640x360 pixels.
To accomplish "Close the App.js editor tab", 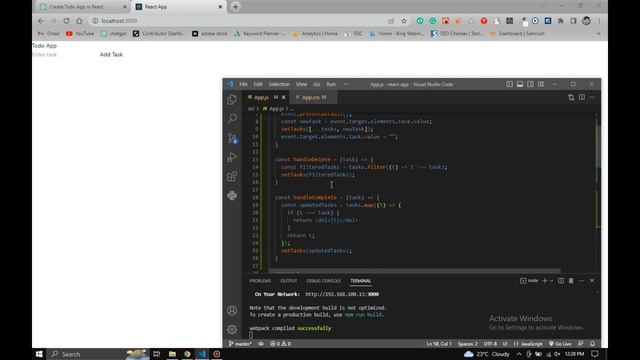I will click(x=284, y=97).
